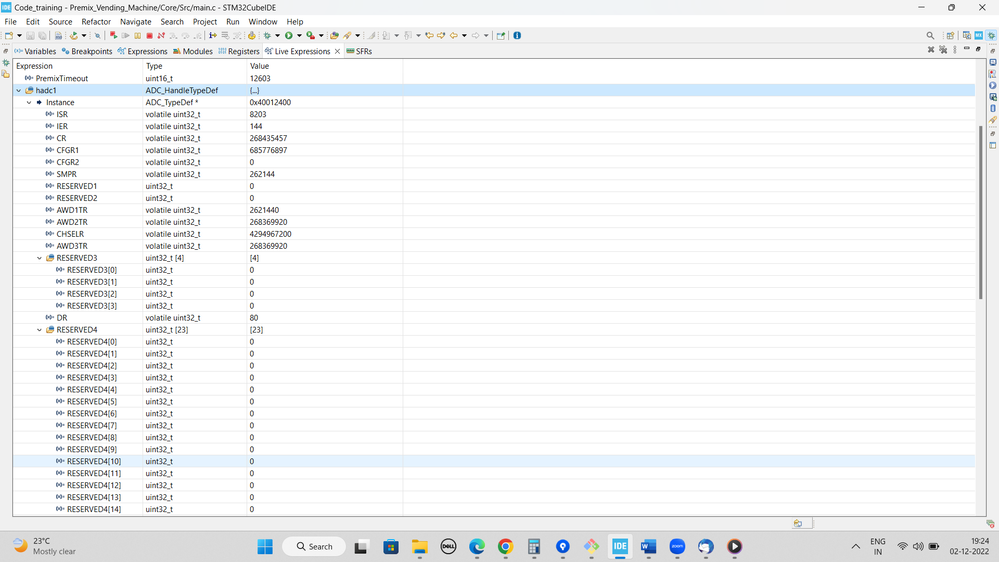Click the vertical scrollbar thumb
Screen dimensions: 999x562
pyautogui.click(x=981, y=212)
